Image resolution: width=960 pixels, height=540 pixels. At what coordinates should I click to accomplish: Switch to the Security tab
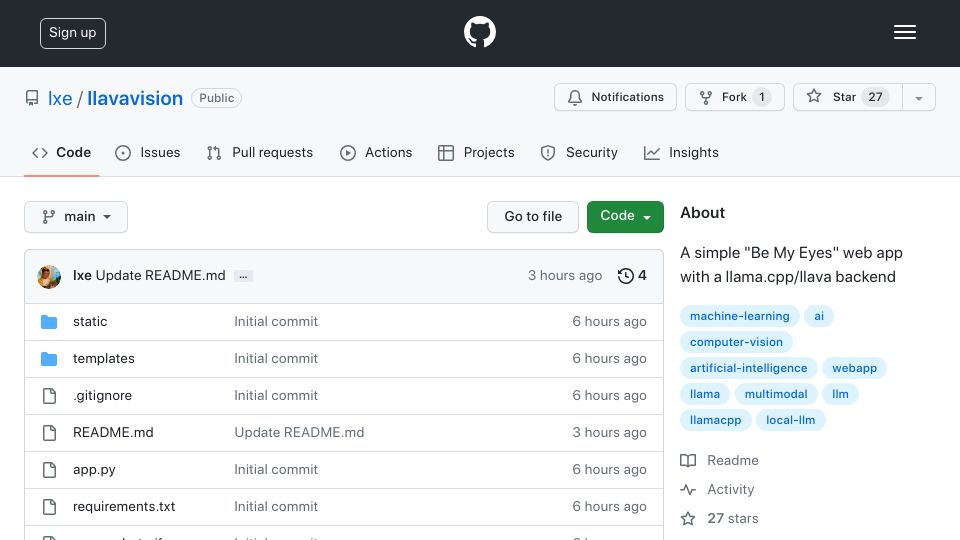(x=579, y=152)
